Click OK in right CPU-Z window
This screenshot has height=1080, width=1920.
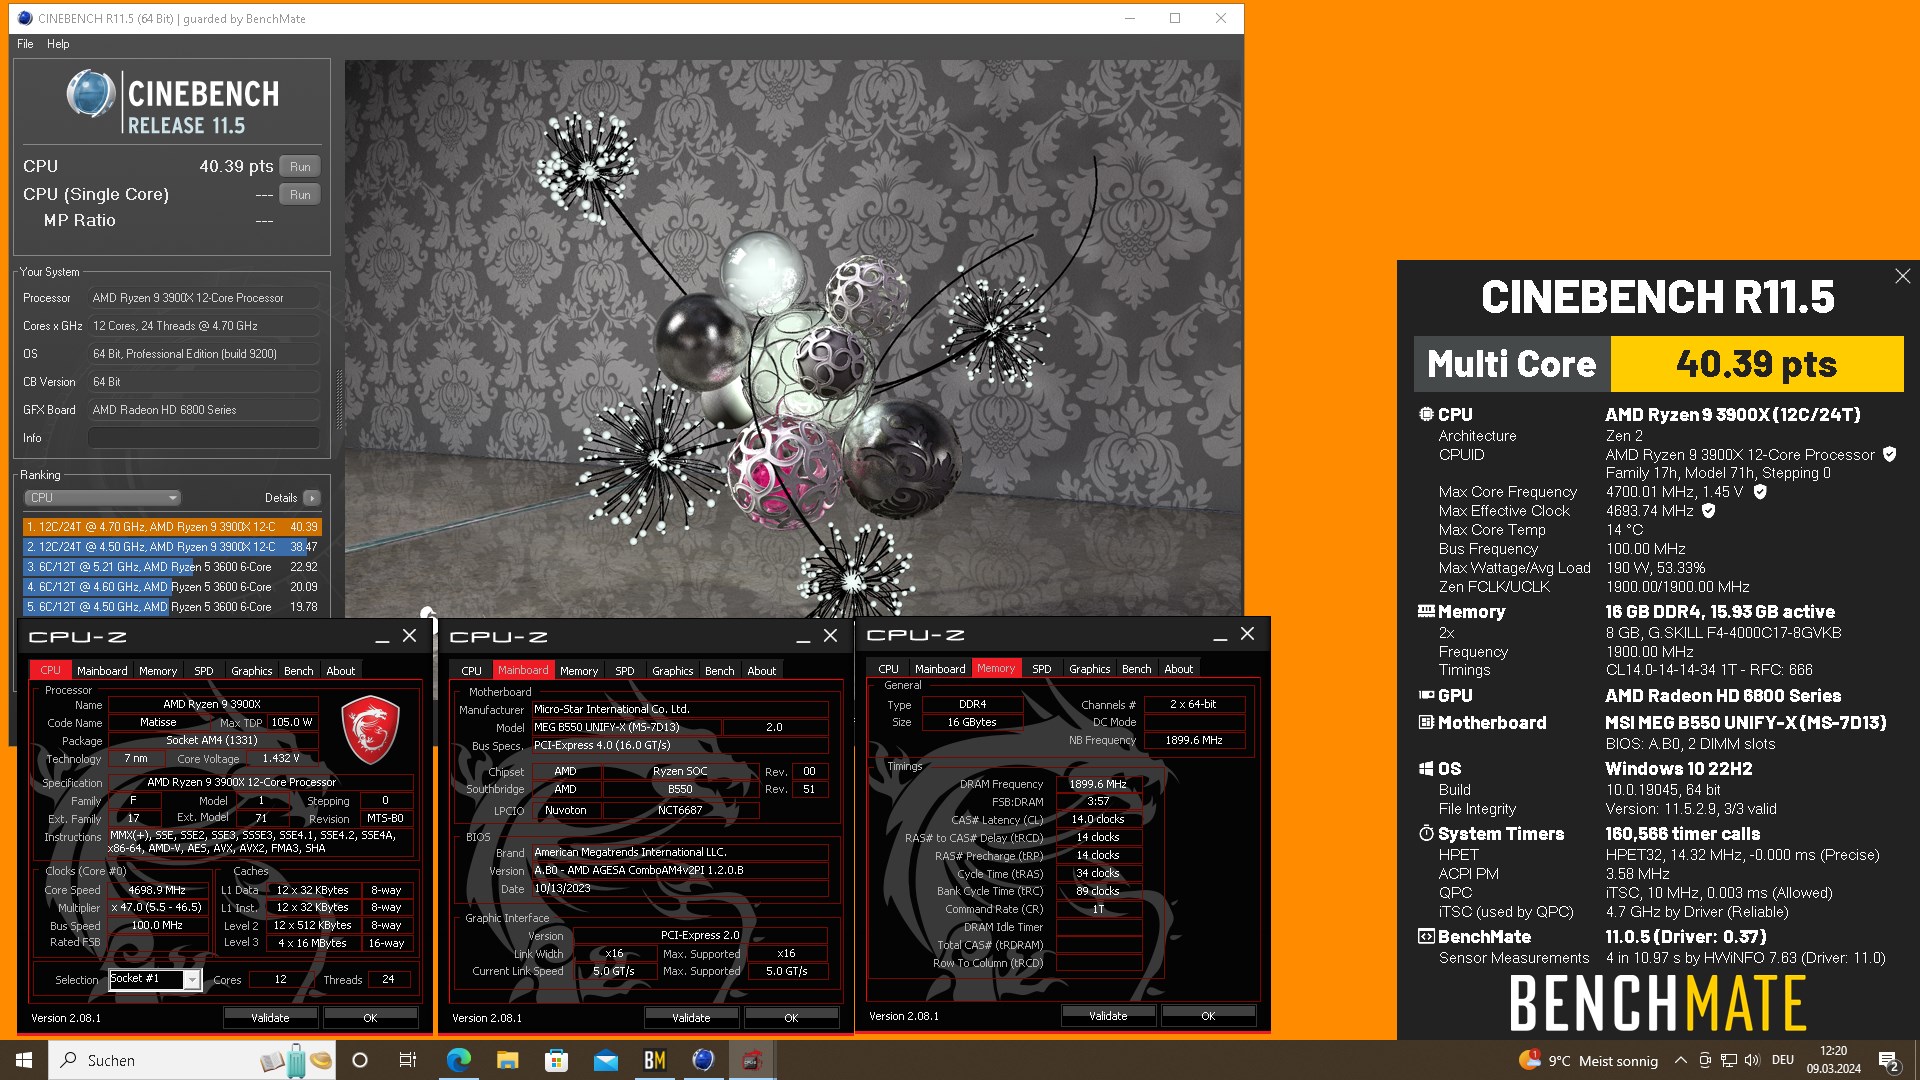pos(1208,1016)
